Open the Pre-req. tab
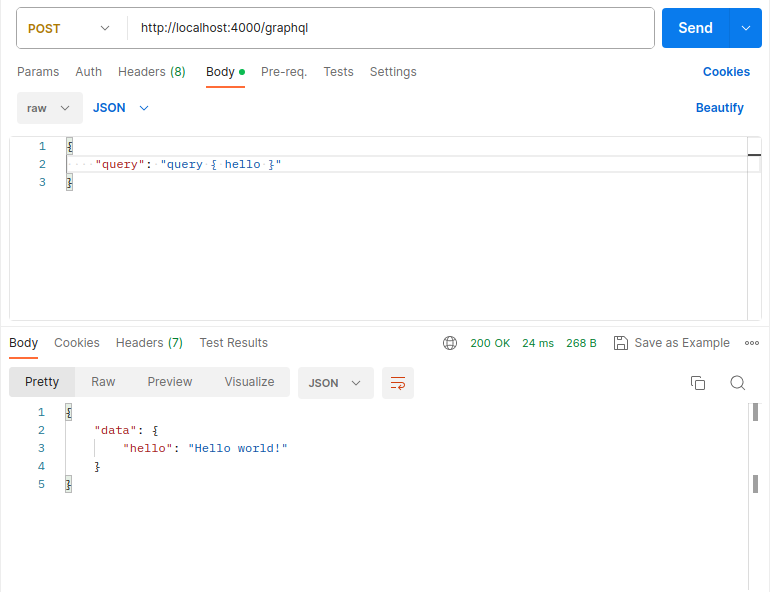Screen dimensions: 771x592 tap(284, 72)
